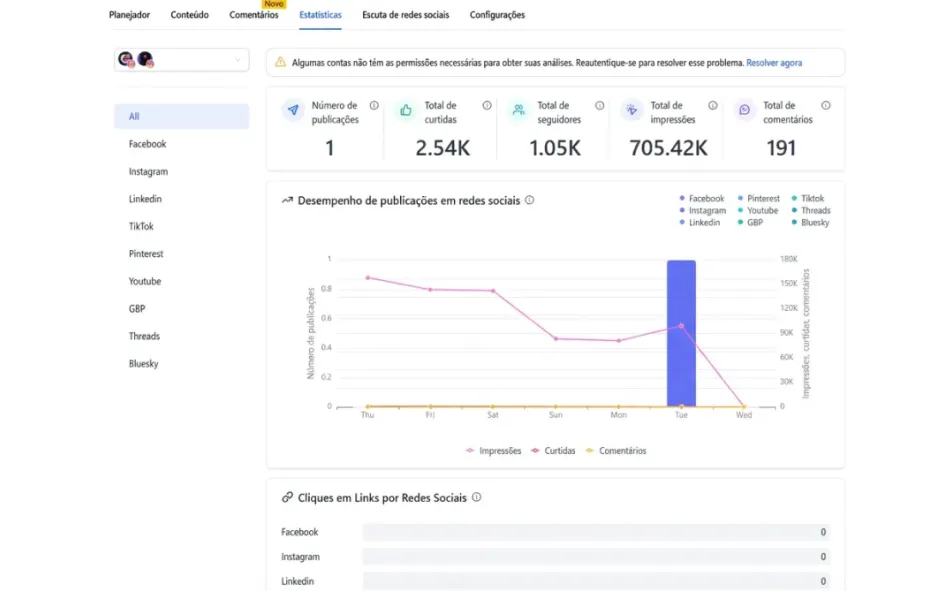Filter statistics by Youtube in sidebar
The height and width of the screenshot is (591, 945).
click(x=145, y=281)
